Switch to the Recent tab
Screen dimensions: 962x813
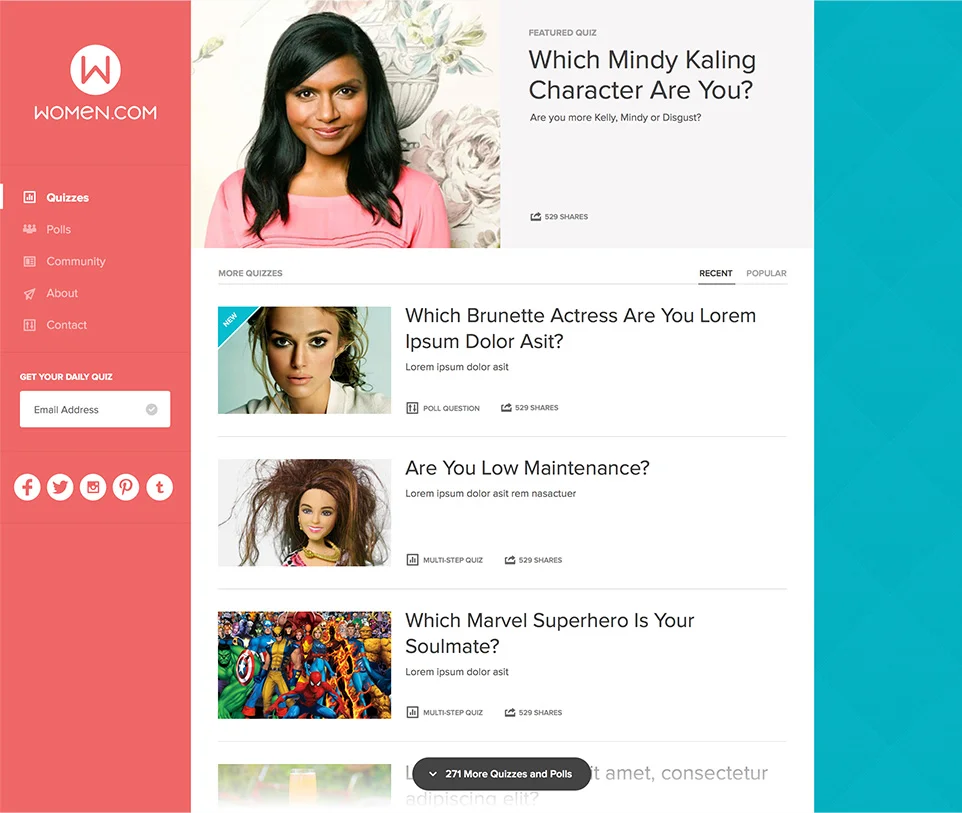point(716,273)
